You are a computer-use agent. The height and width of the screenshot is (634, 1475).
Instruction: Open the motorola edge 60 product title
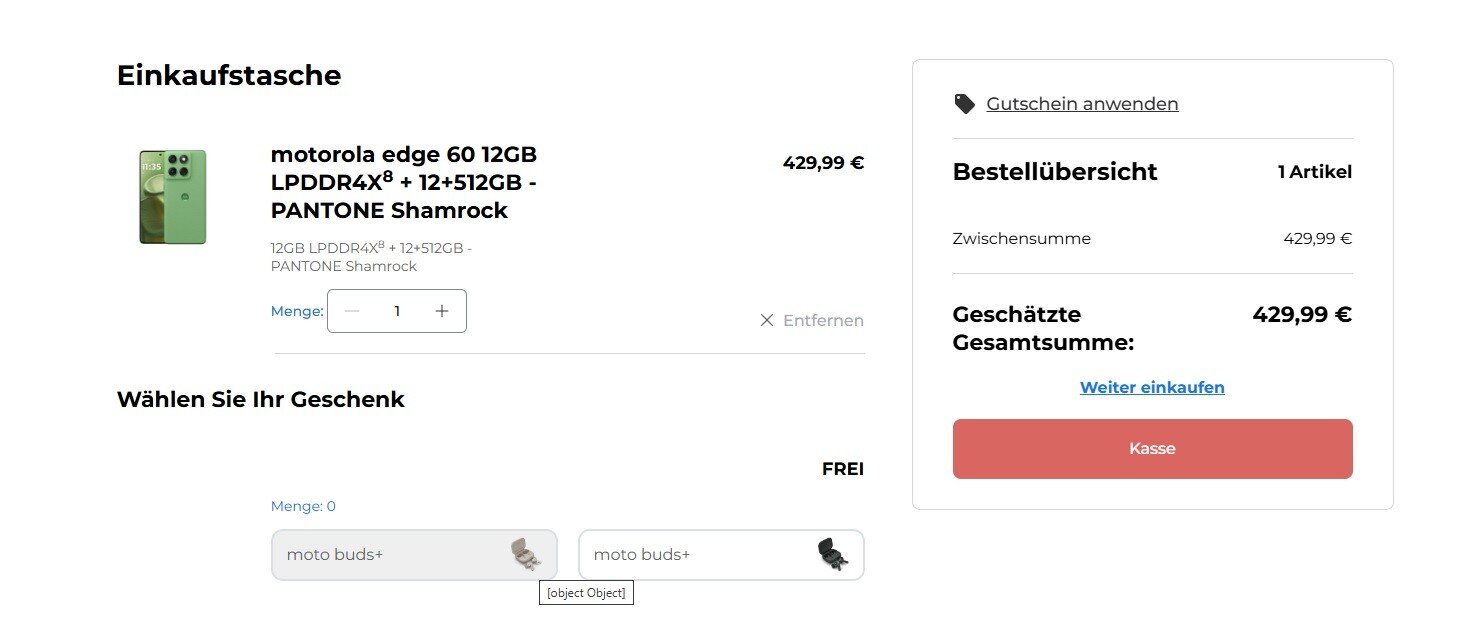tap(404, 182)
